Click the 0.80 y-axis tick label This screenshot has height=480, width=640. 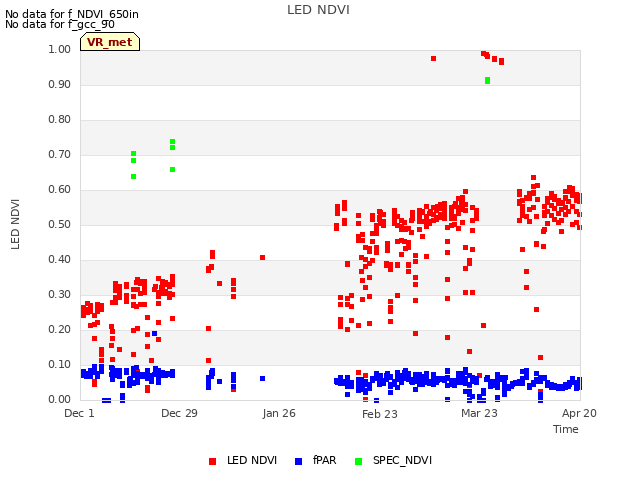[59, 120]
